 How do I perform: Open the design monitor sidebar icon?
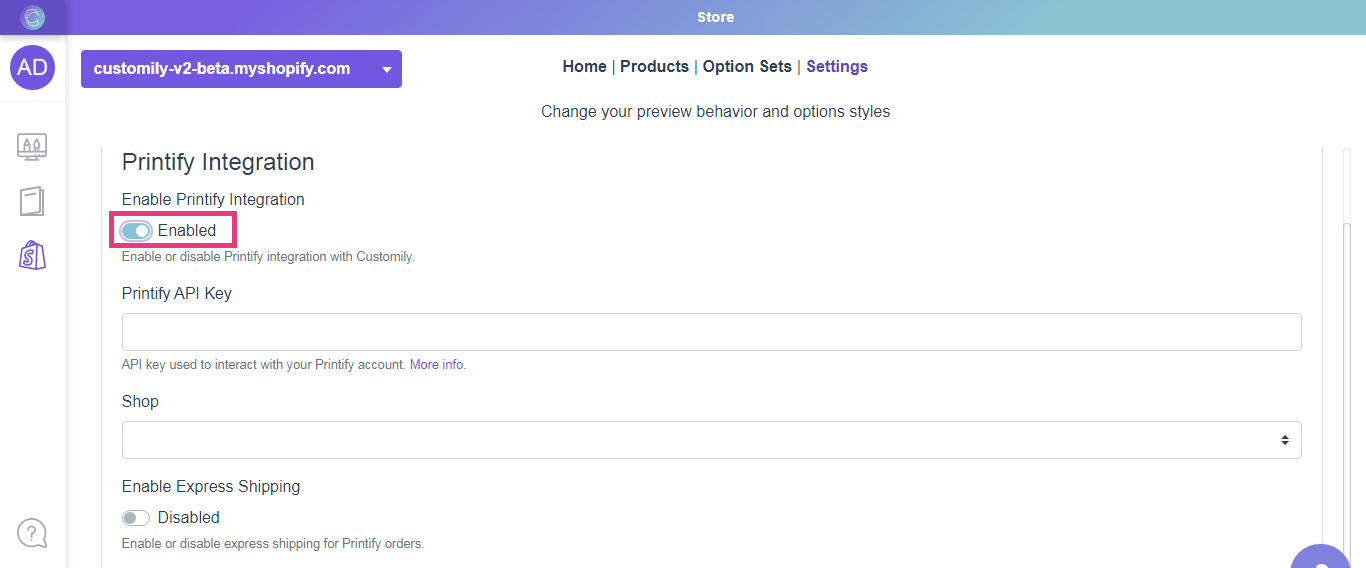pyautogui.click(x=32, y=147)
